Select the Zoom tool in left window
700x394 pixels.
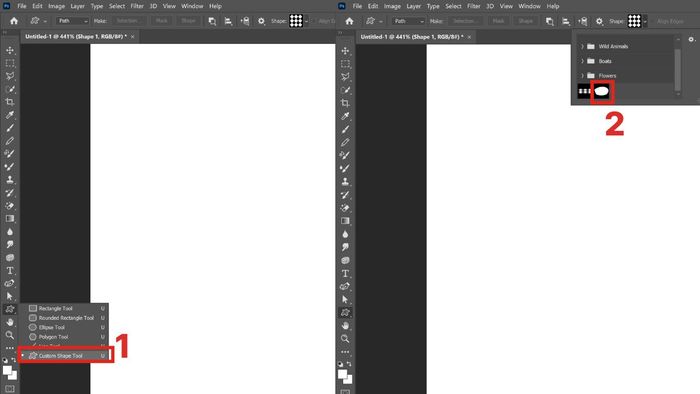point(10,335)
